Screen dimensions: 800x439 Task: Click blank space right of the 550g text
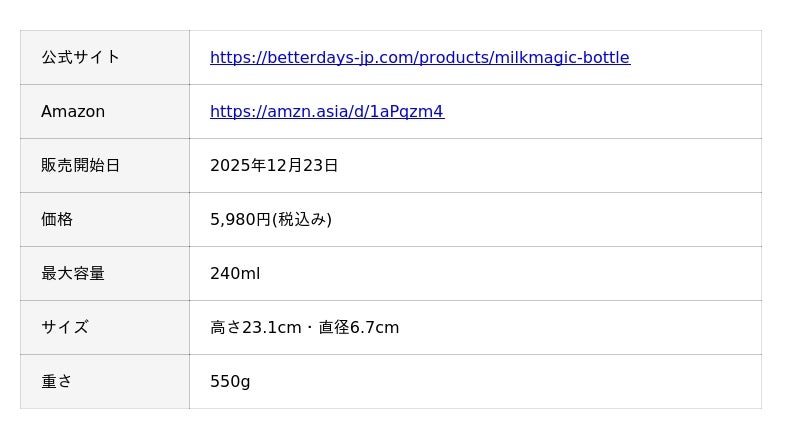point(500,382)
